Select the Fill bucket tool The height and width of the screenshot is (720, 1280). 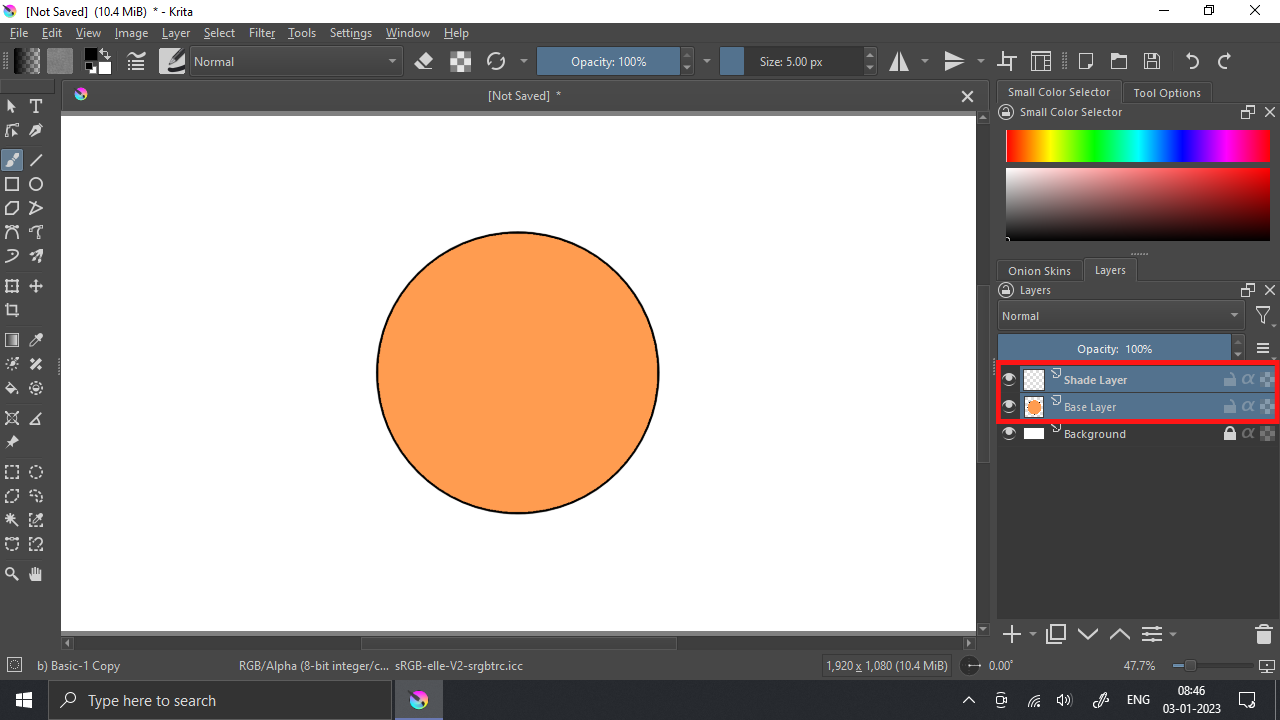point(12,388)
